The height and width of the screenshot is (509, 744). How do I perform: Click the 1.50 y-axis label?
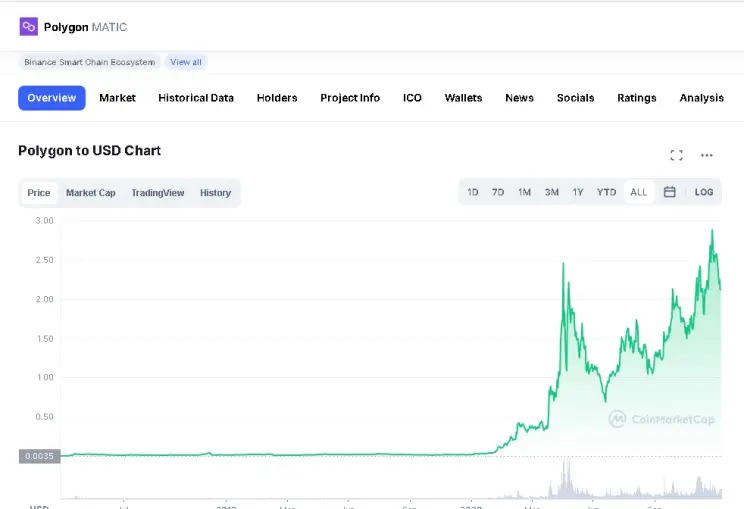(45, 339)
